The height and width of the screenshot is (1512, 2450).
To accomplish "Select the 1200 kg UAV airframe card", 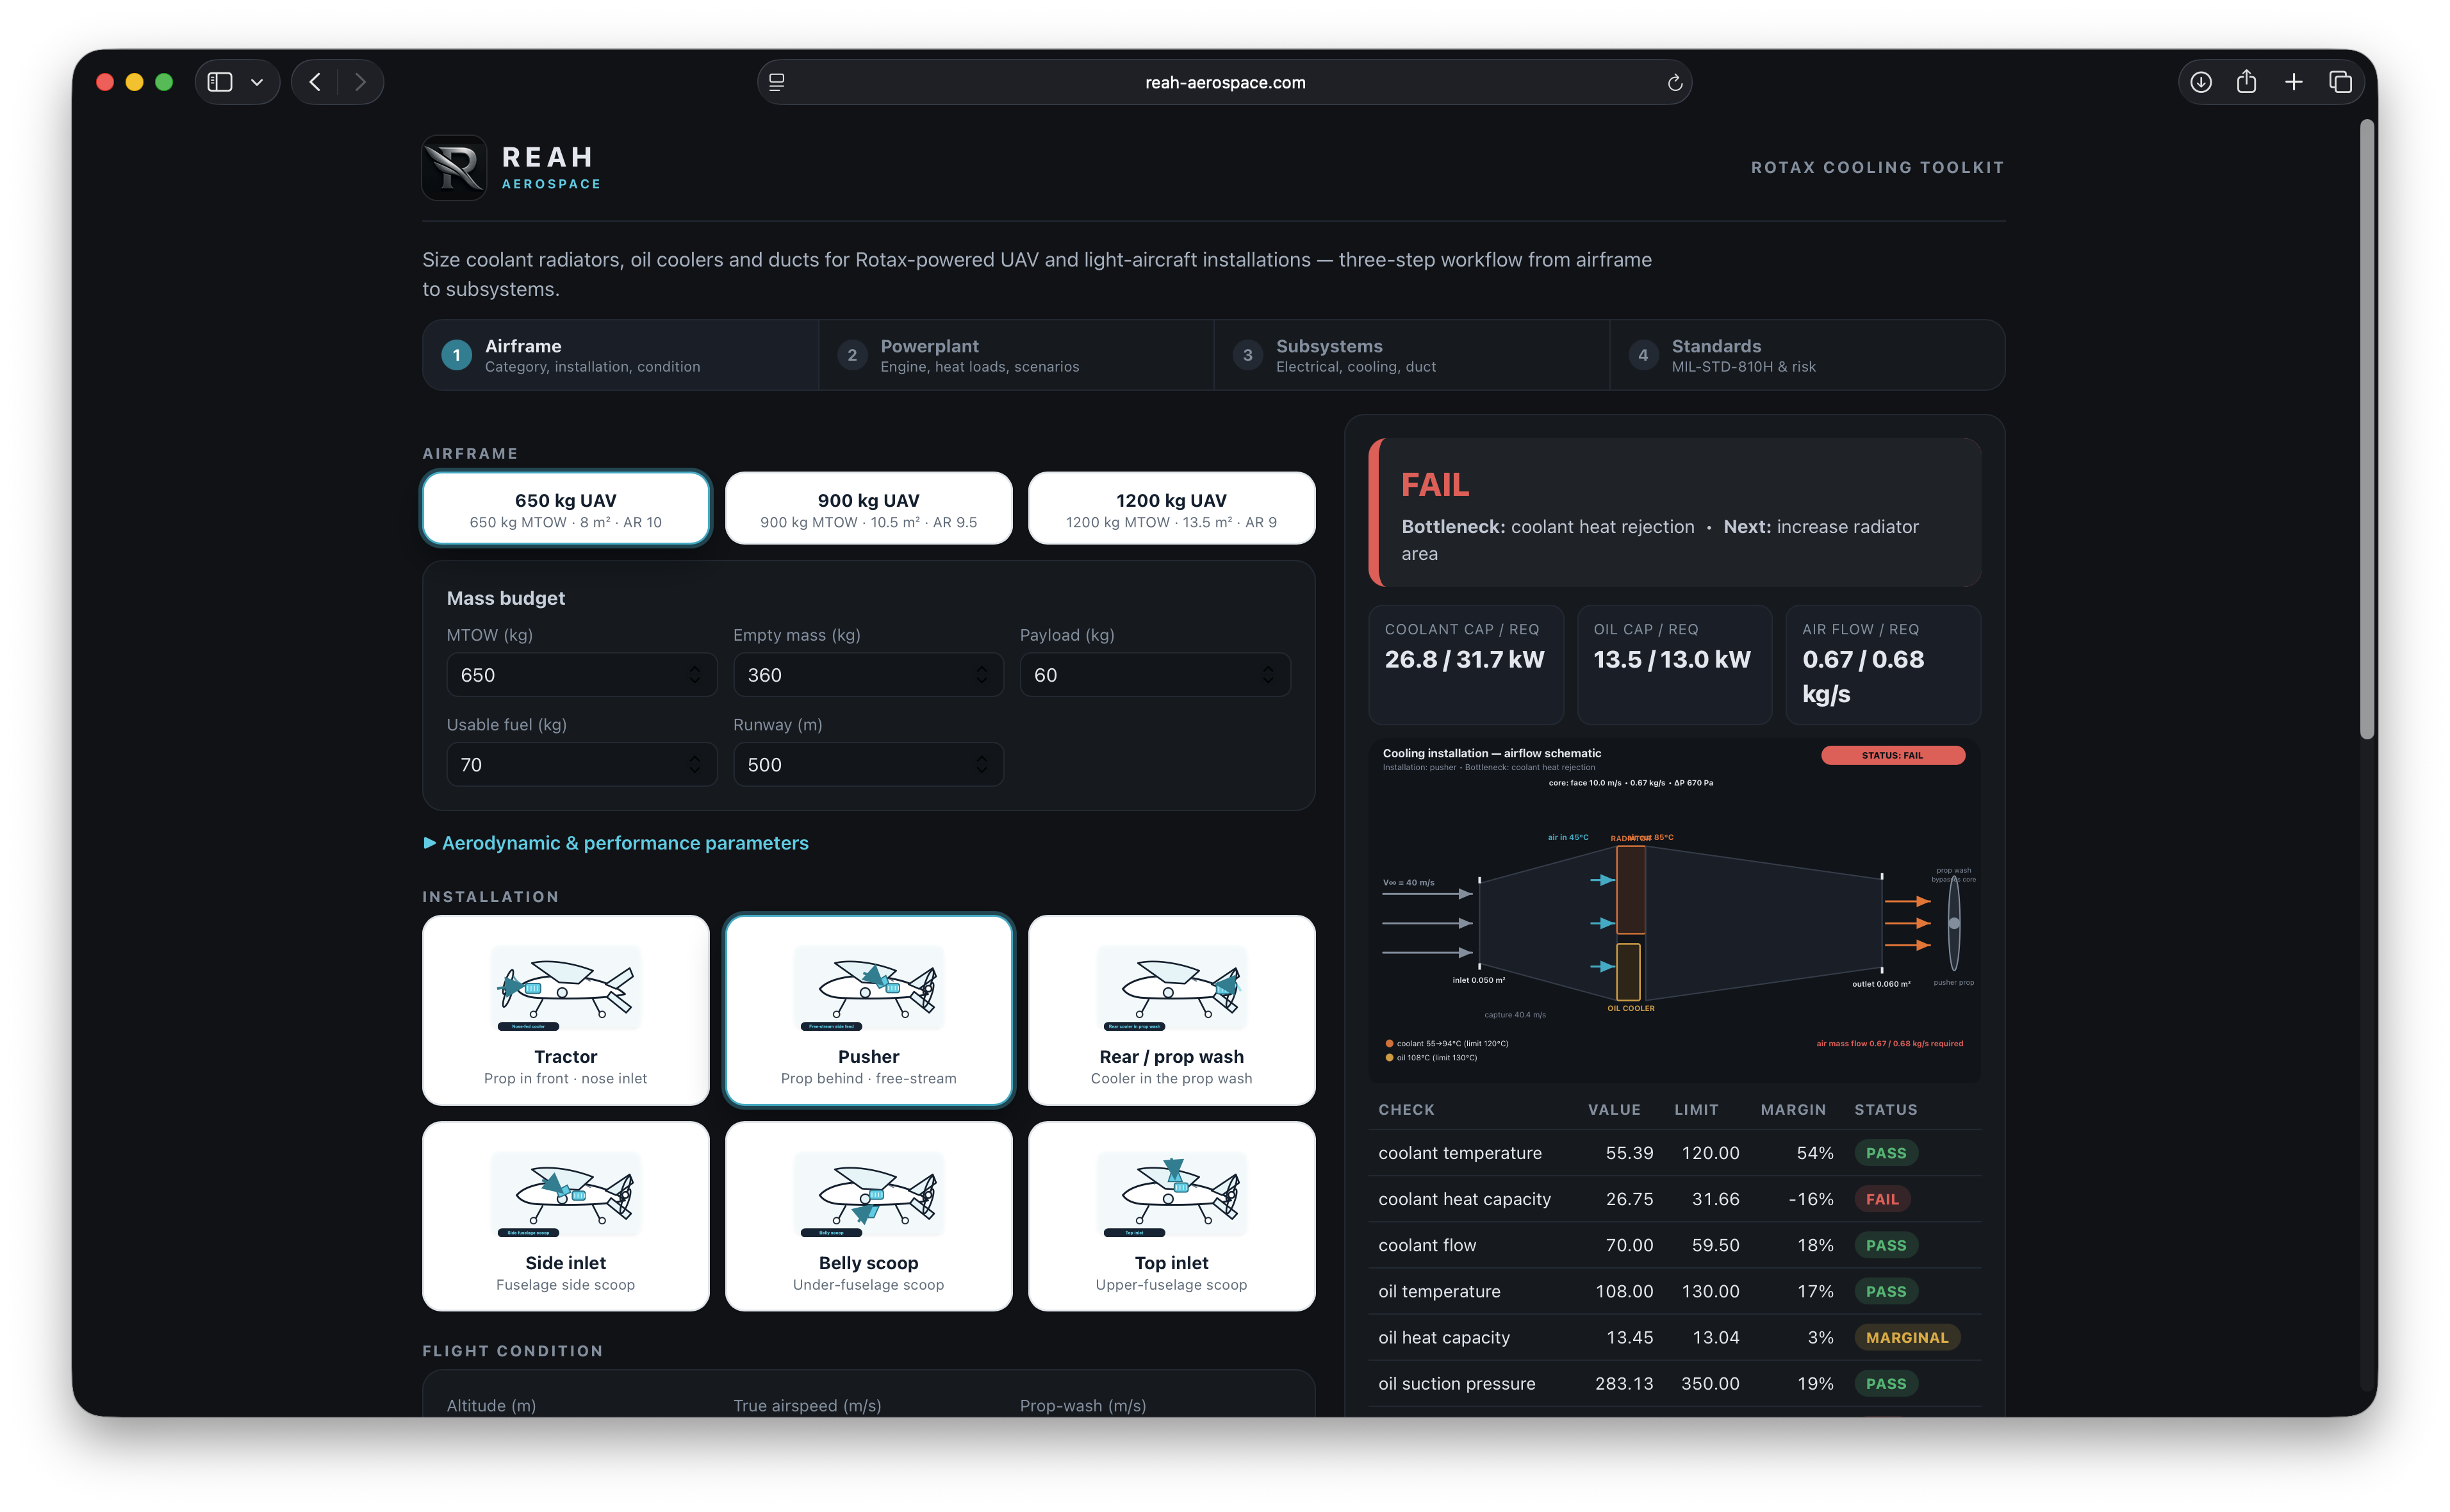I will tap(1171, 508).
